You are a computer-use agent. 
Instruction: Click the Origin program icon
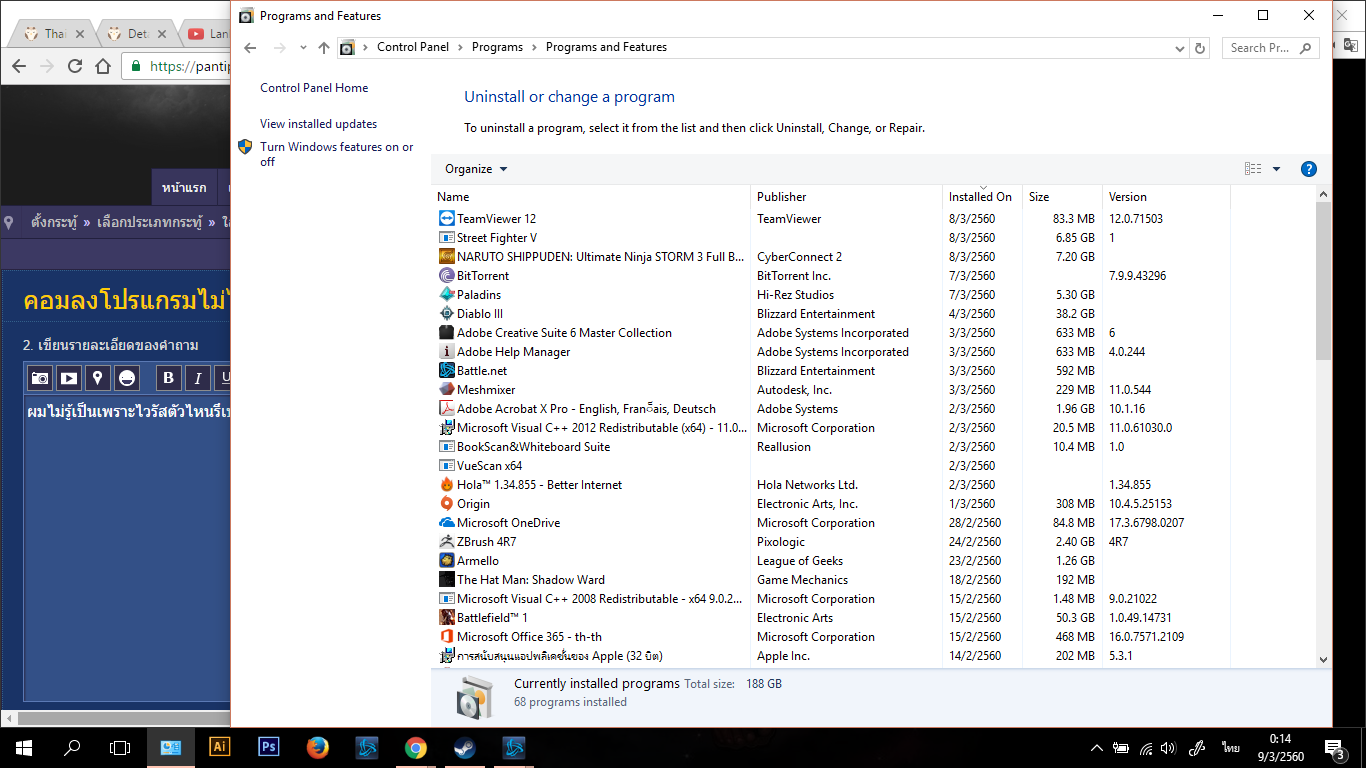447,503
